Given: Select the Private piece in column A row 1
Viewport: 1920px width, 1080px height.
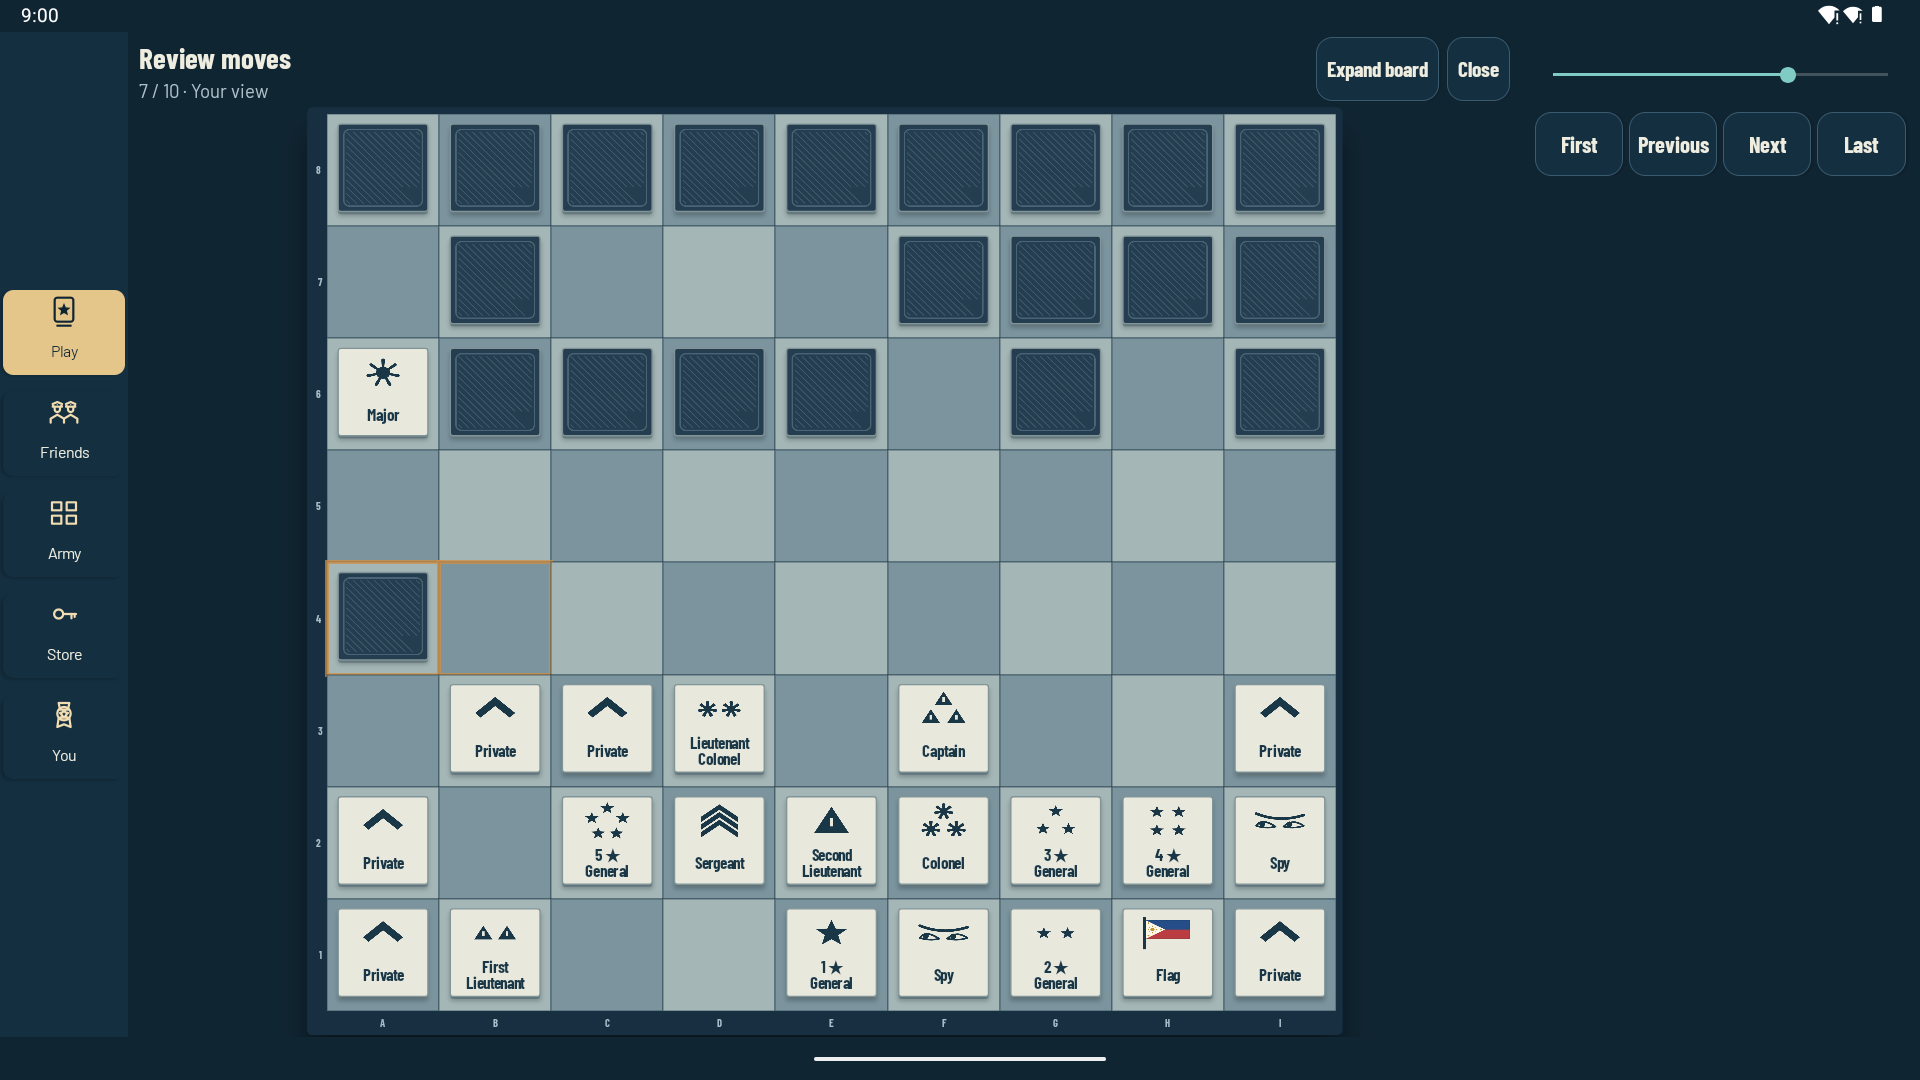Looking at the screenshot, I should [383, 953].
